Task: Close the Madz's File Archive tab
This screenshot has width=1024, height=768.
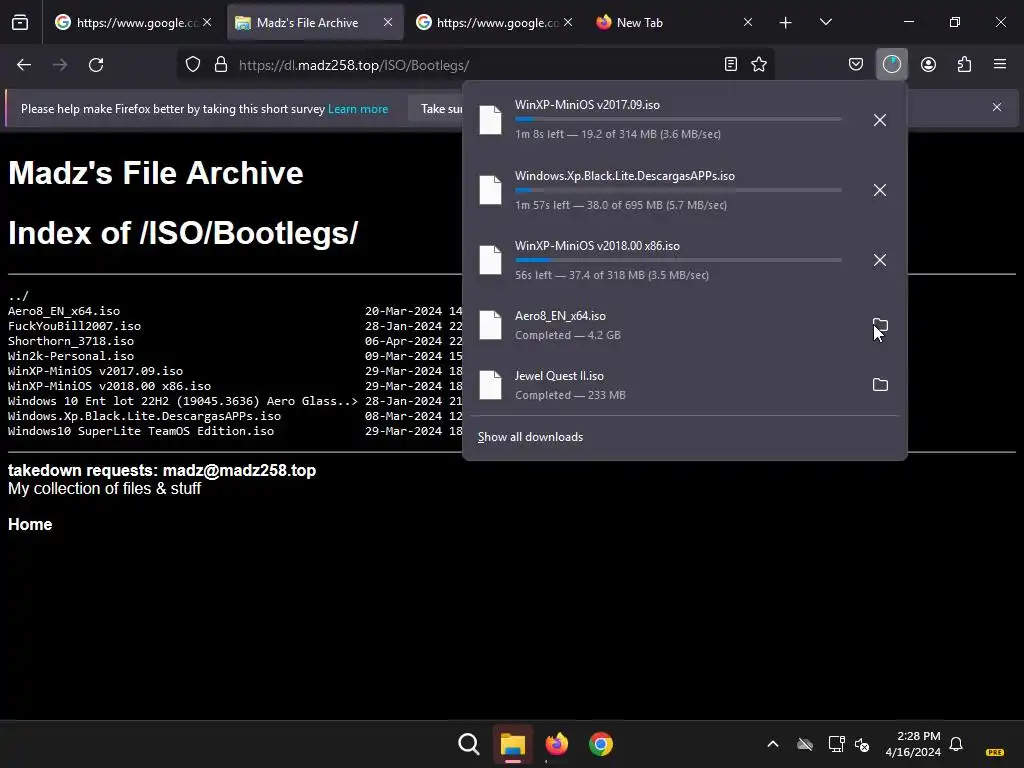Action: [x=388, y=22]
